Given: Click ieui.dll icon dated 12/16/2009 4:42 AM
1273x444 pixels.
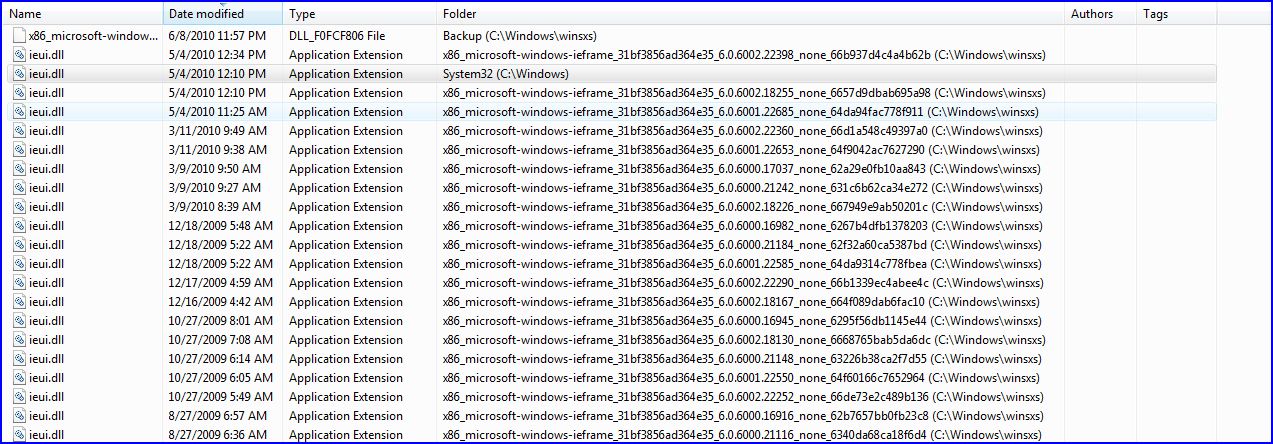Looking at the screenshot, I should tap(19, 302).
